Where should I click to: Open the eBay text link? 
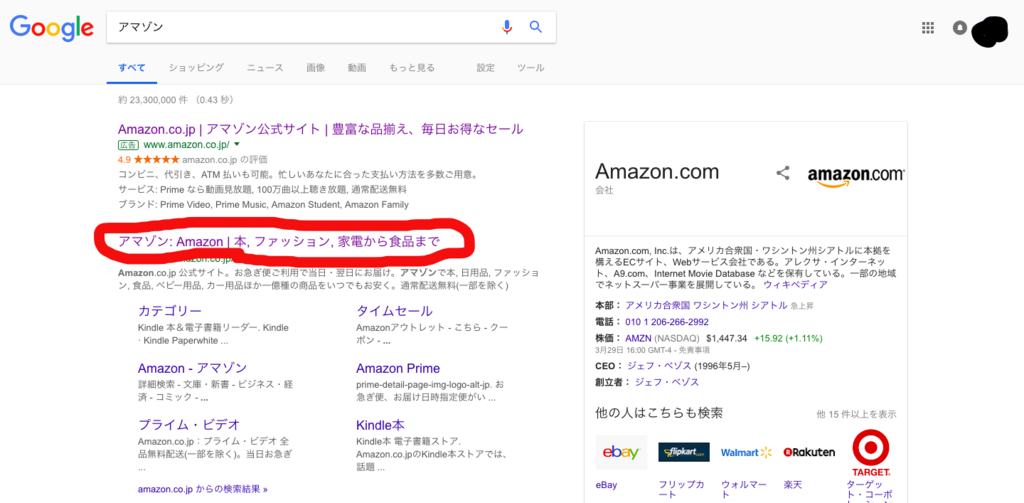(606, 485)
